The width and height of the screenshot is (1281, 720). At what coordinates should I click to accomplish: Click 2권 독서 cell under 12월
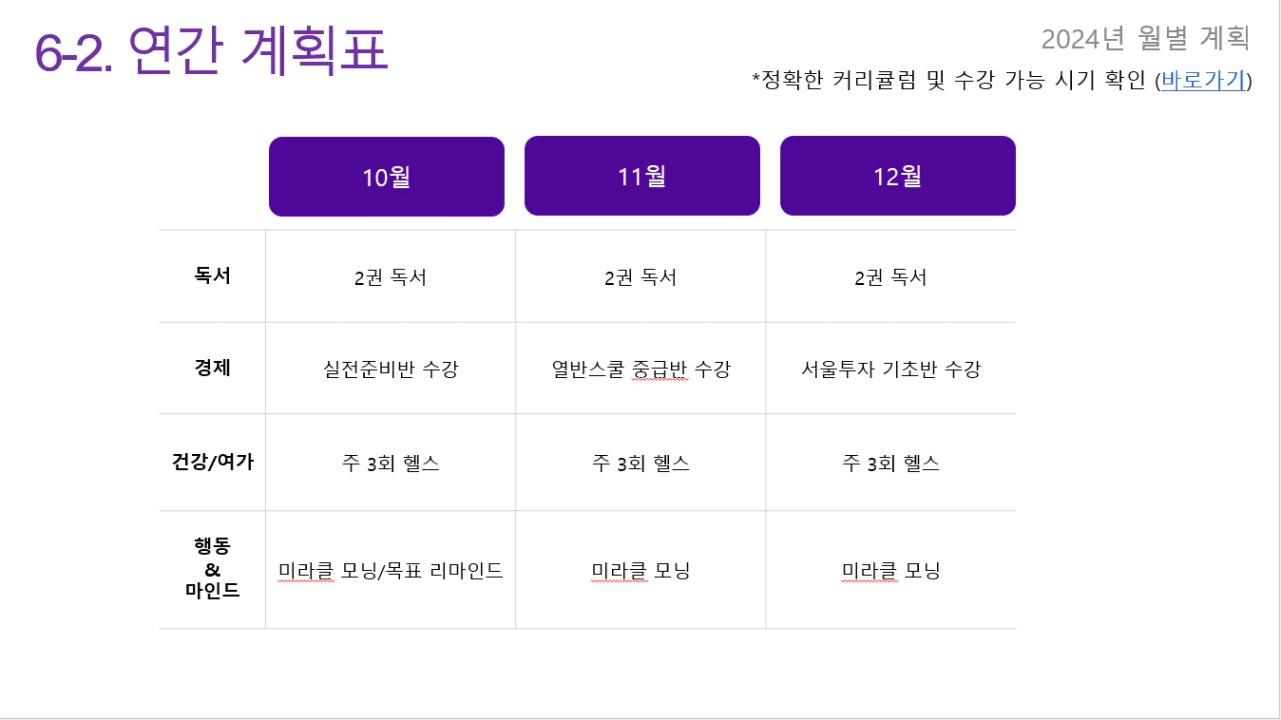[891, 276]
